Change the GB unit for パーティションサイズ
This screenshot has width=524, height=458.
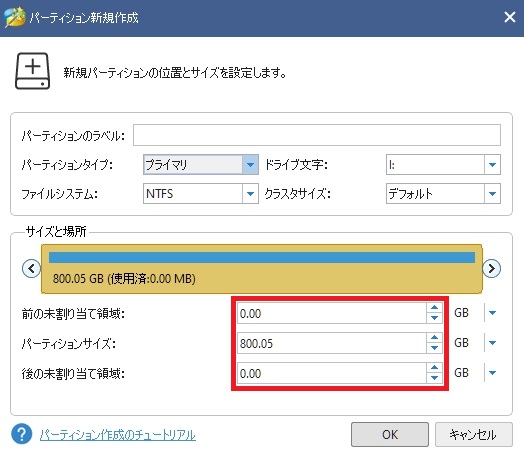pyautogui.click(x=492, y=343)
